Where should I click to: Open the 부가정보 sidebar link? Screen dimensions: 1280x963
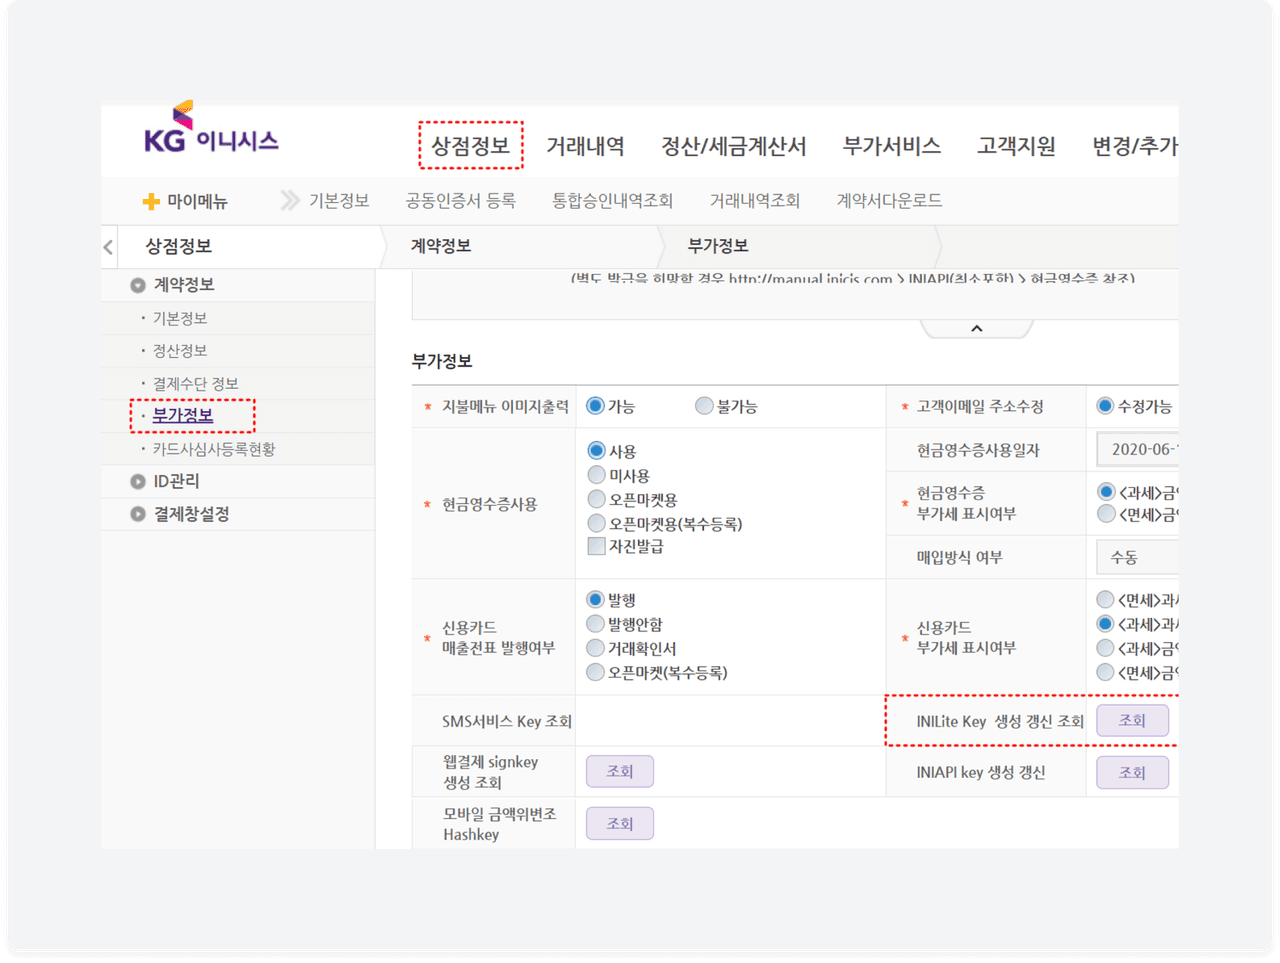click(183, 416)
